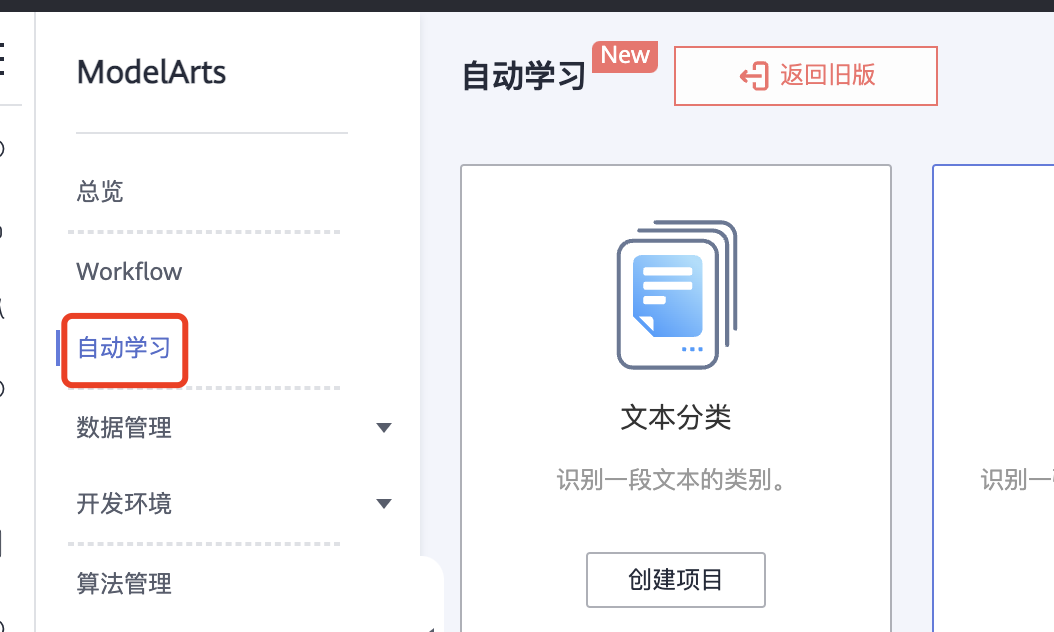Open the Workflow menu item
The width and height of the screenshot is (1054, 632).
tap(129, 272)
